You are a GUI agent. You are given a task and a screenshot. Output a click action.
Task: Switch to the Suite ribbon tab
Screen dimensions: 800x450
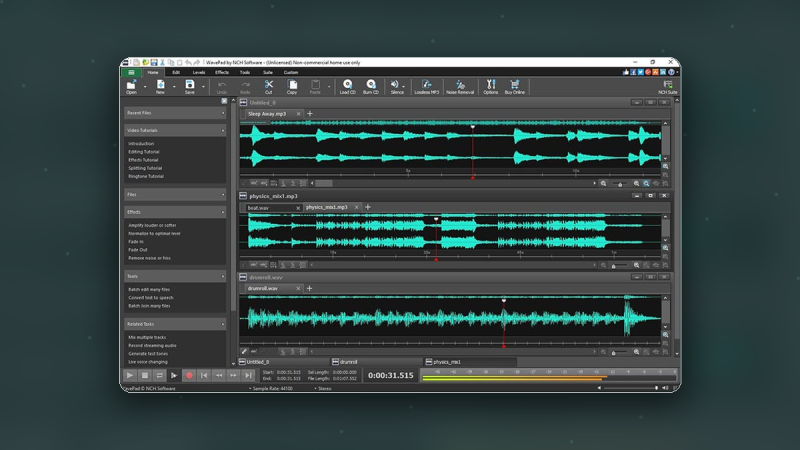(x=268, y=72)
